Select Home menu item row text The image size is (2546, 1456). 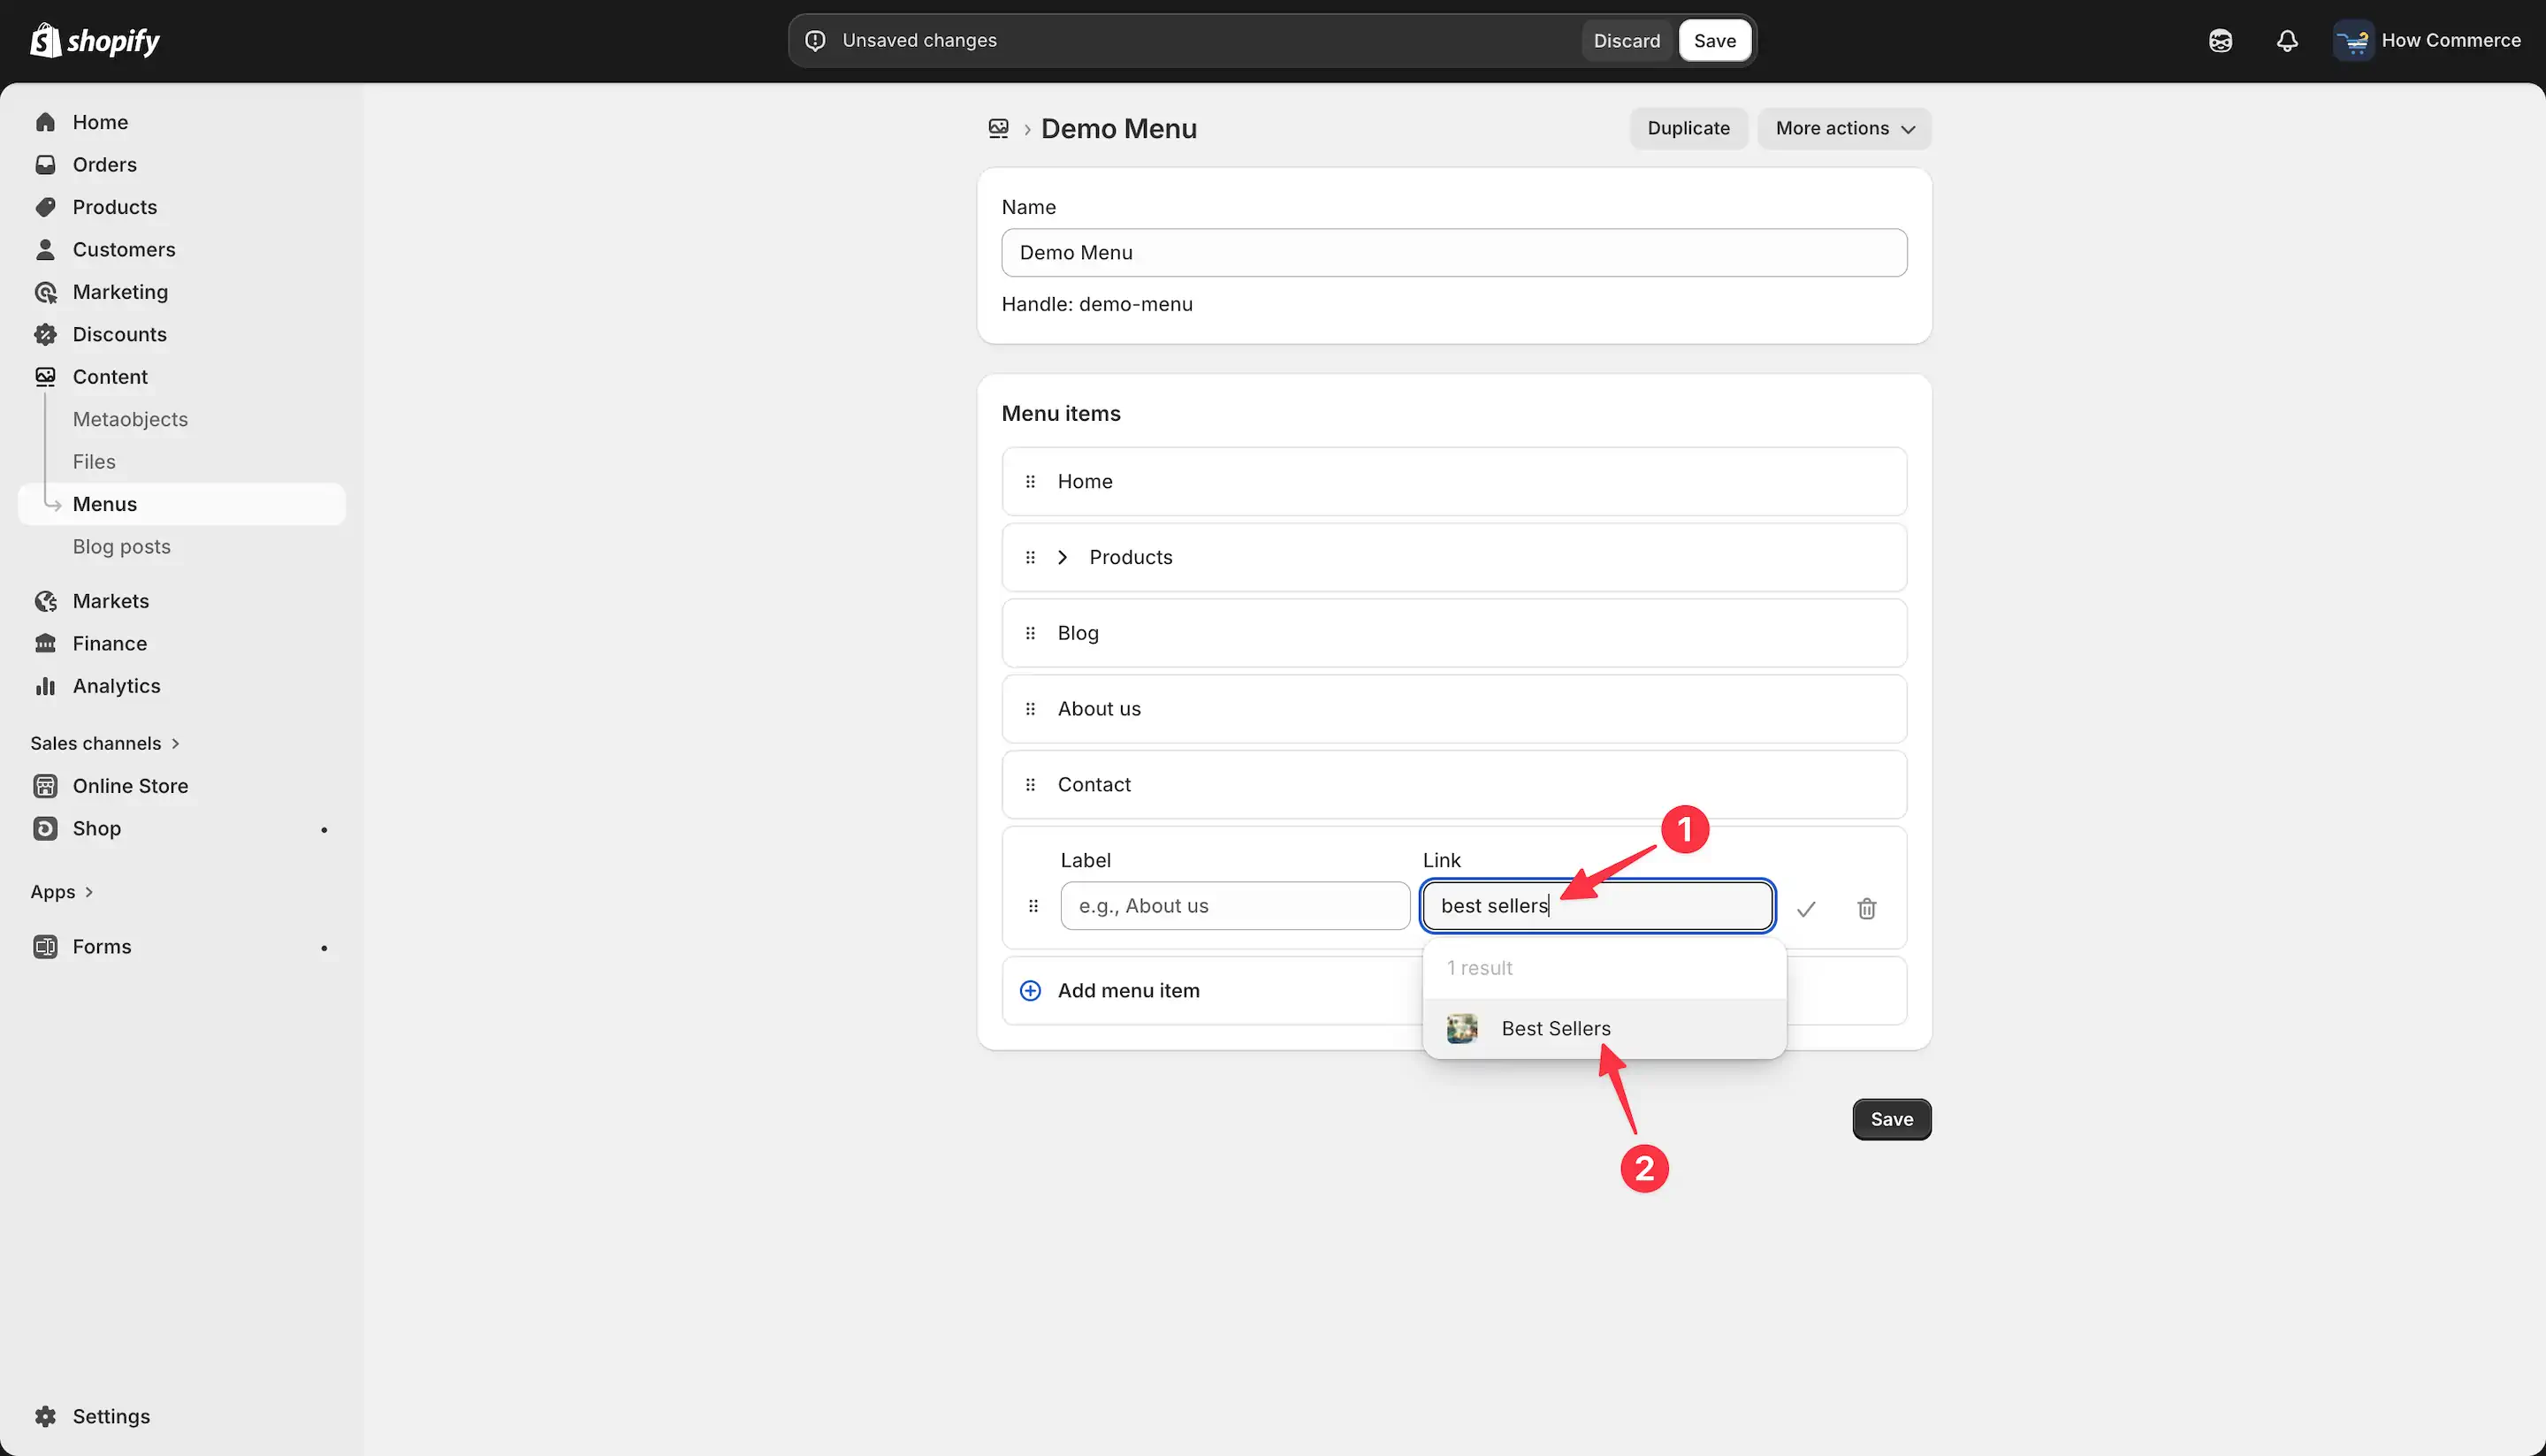(x=1085, y=482)
